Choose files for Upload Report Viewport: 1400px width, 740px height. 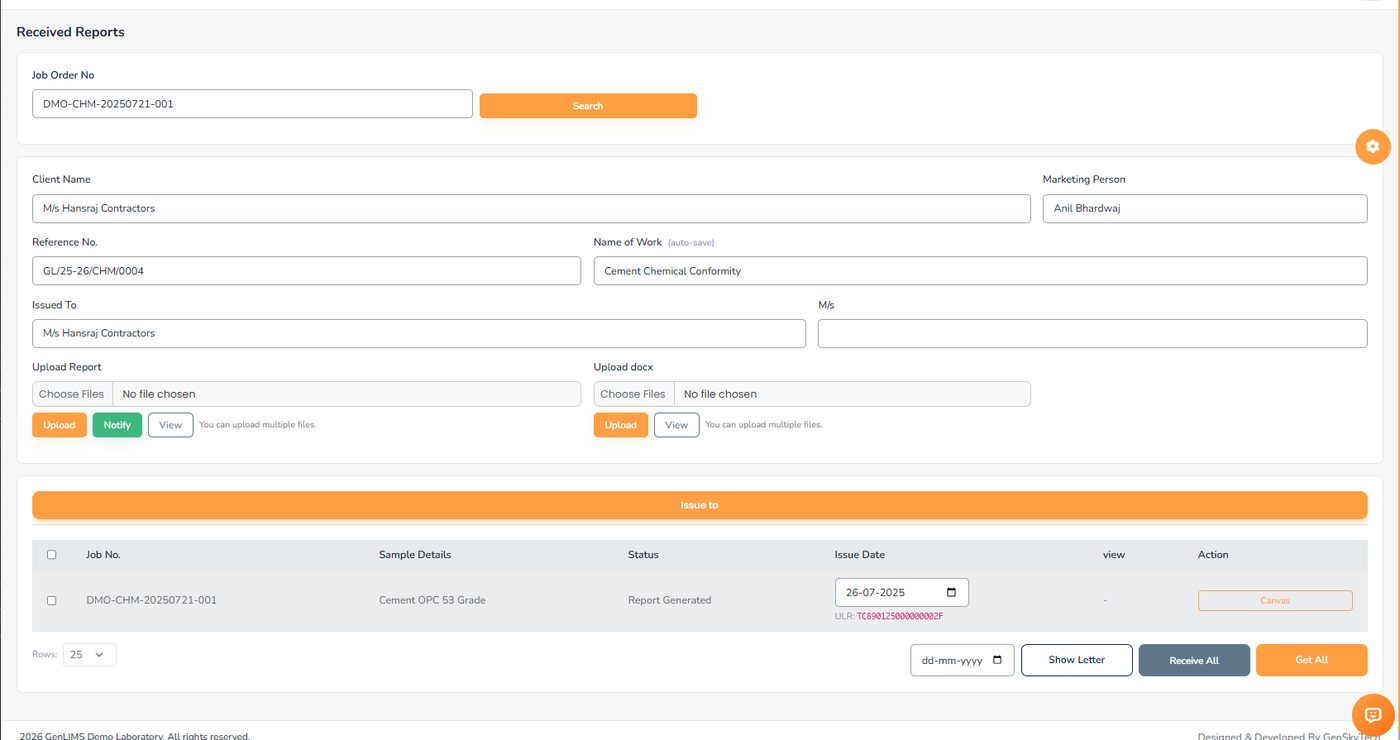(72, 394)
